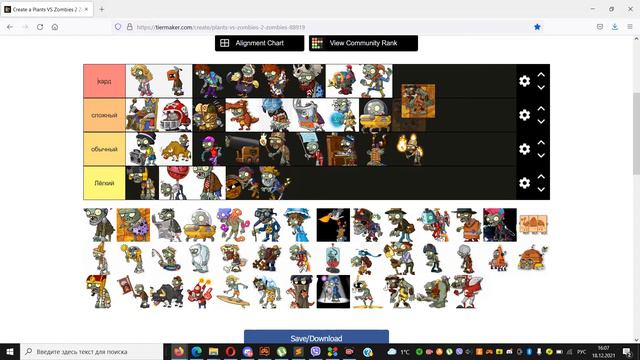Image resolution: width=640 pixels, height=360 pixels.
Task: Move the обычный tier row down
Action: pos(541,155)
